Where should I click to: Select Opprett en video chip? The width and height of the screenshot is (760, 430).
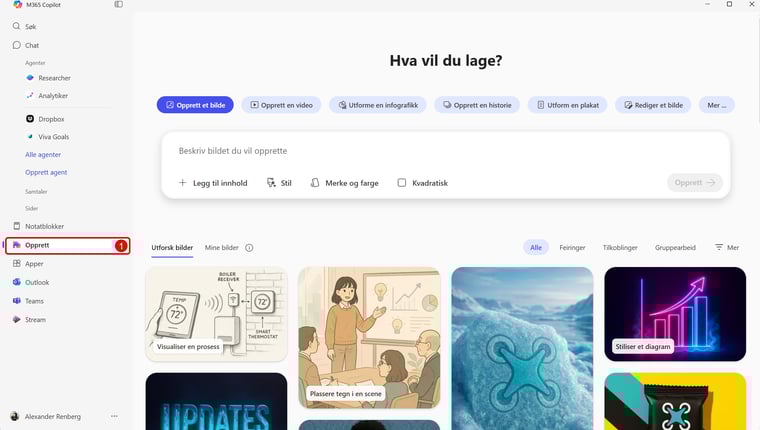282,105
